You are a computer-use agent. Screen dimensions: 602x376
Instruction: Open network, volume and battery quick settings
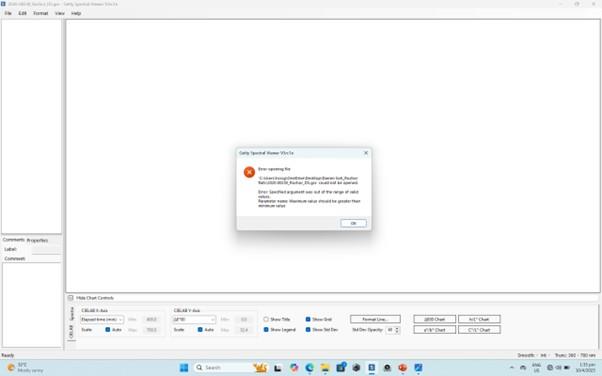(x=558, y=368)
